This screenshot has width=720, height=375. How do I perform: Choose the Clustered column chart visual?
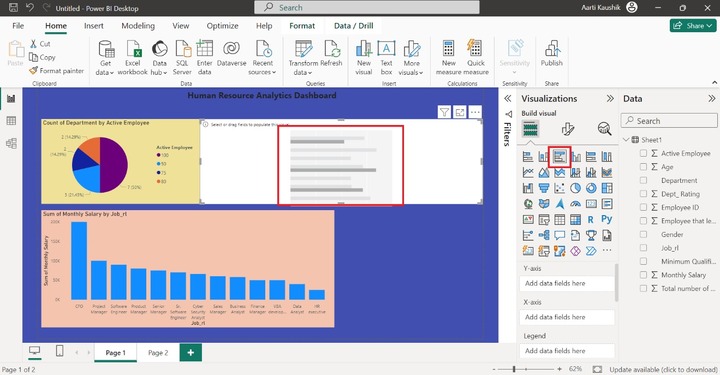(575, 157)
